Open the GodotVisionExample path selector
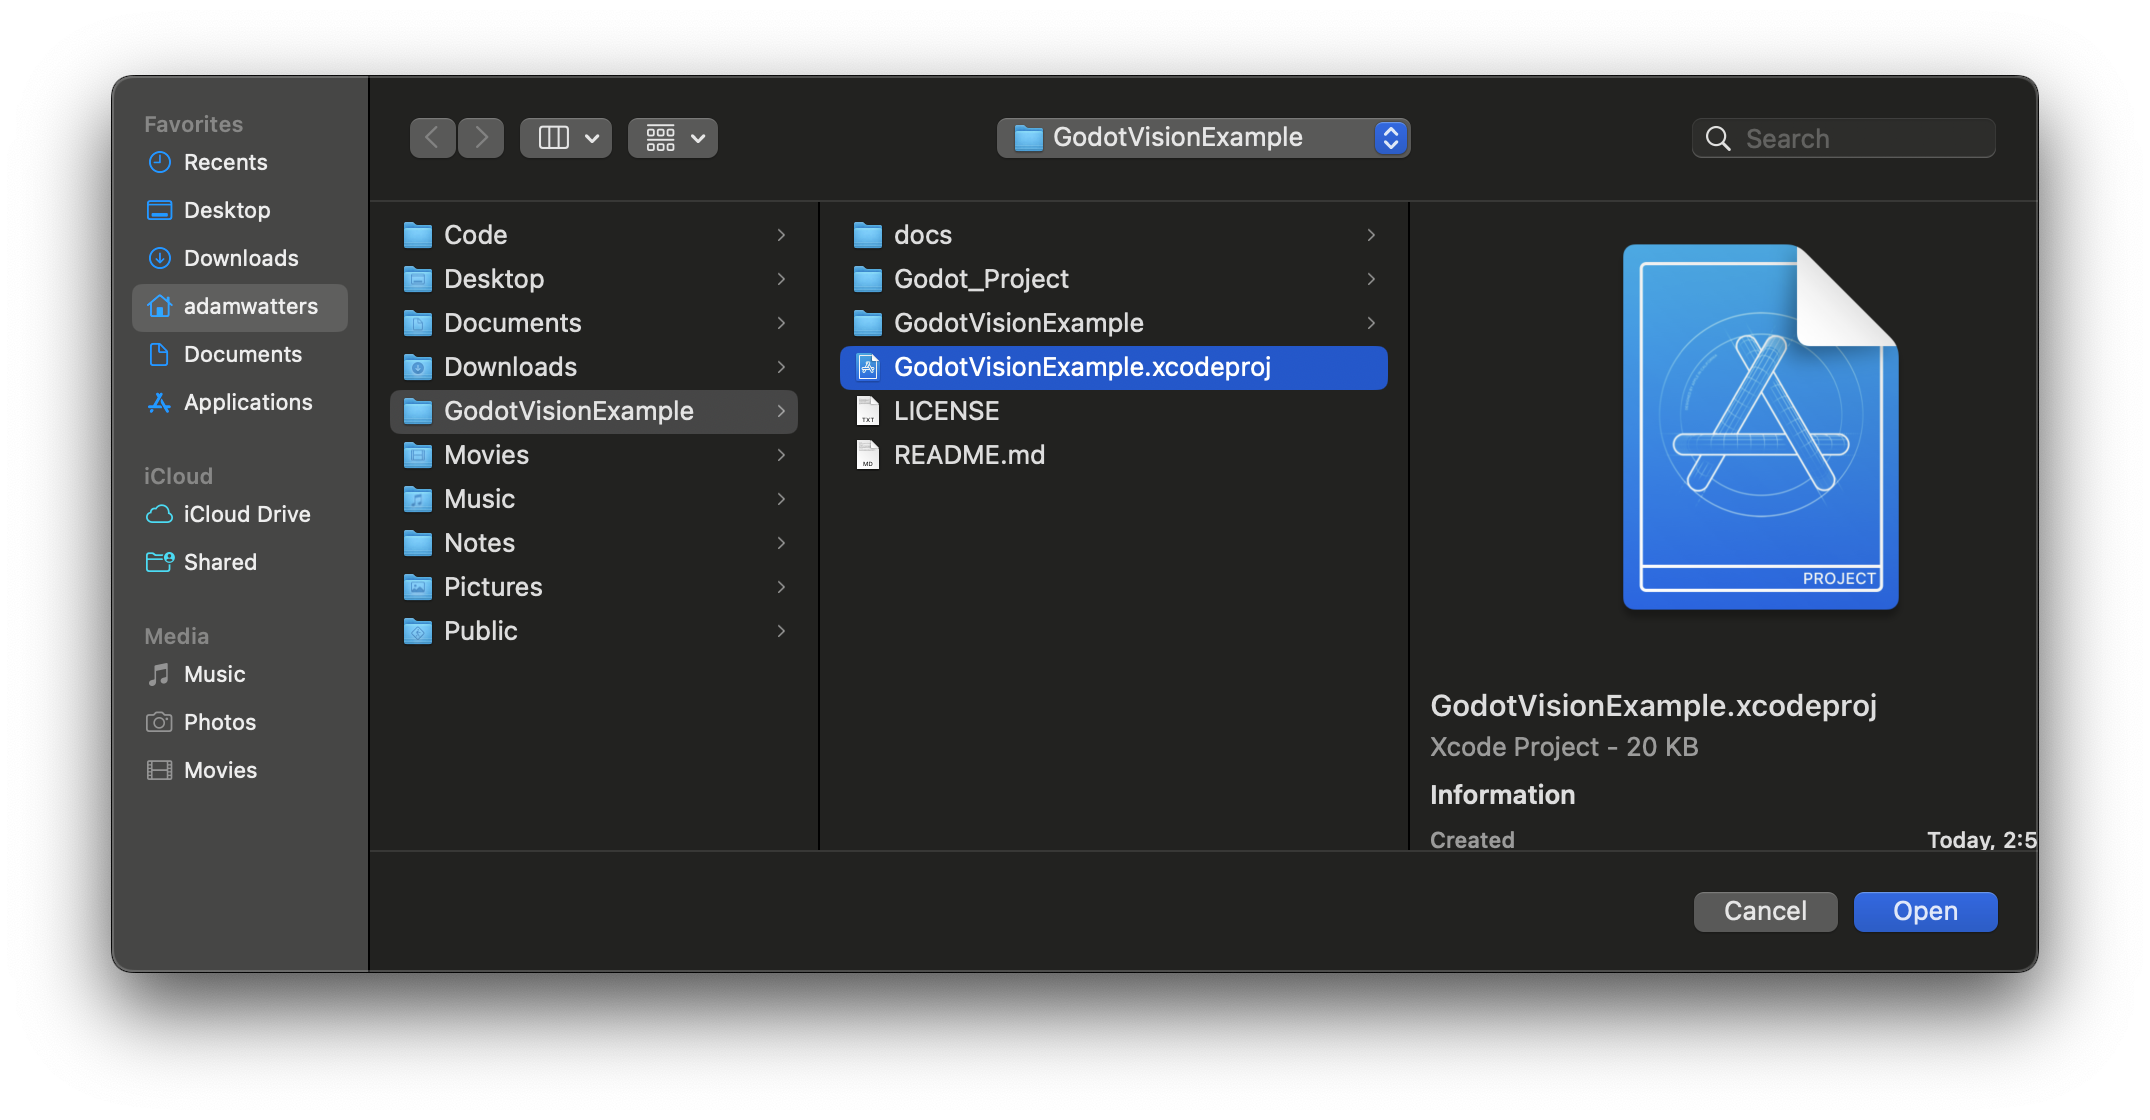Screen dimensions: 2150x1120 tap(1203, 137)
